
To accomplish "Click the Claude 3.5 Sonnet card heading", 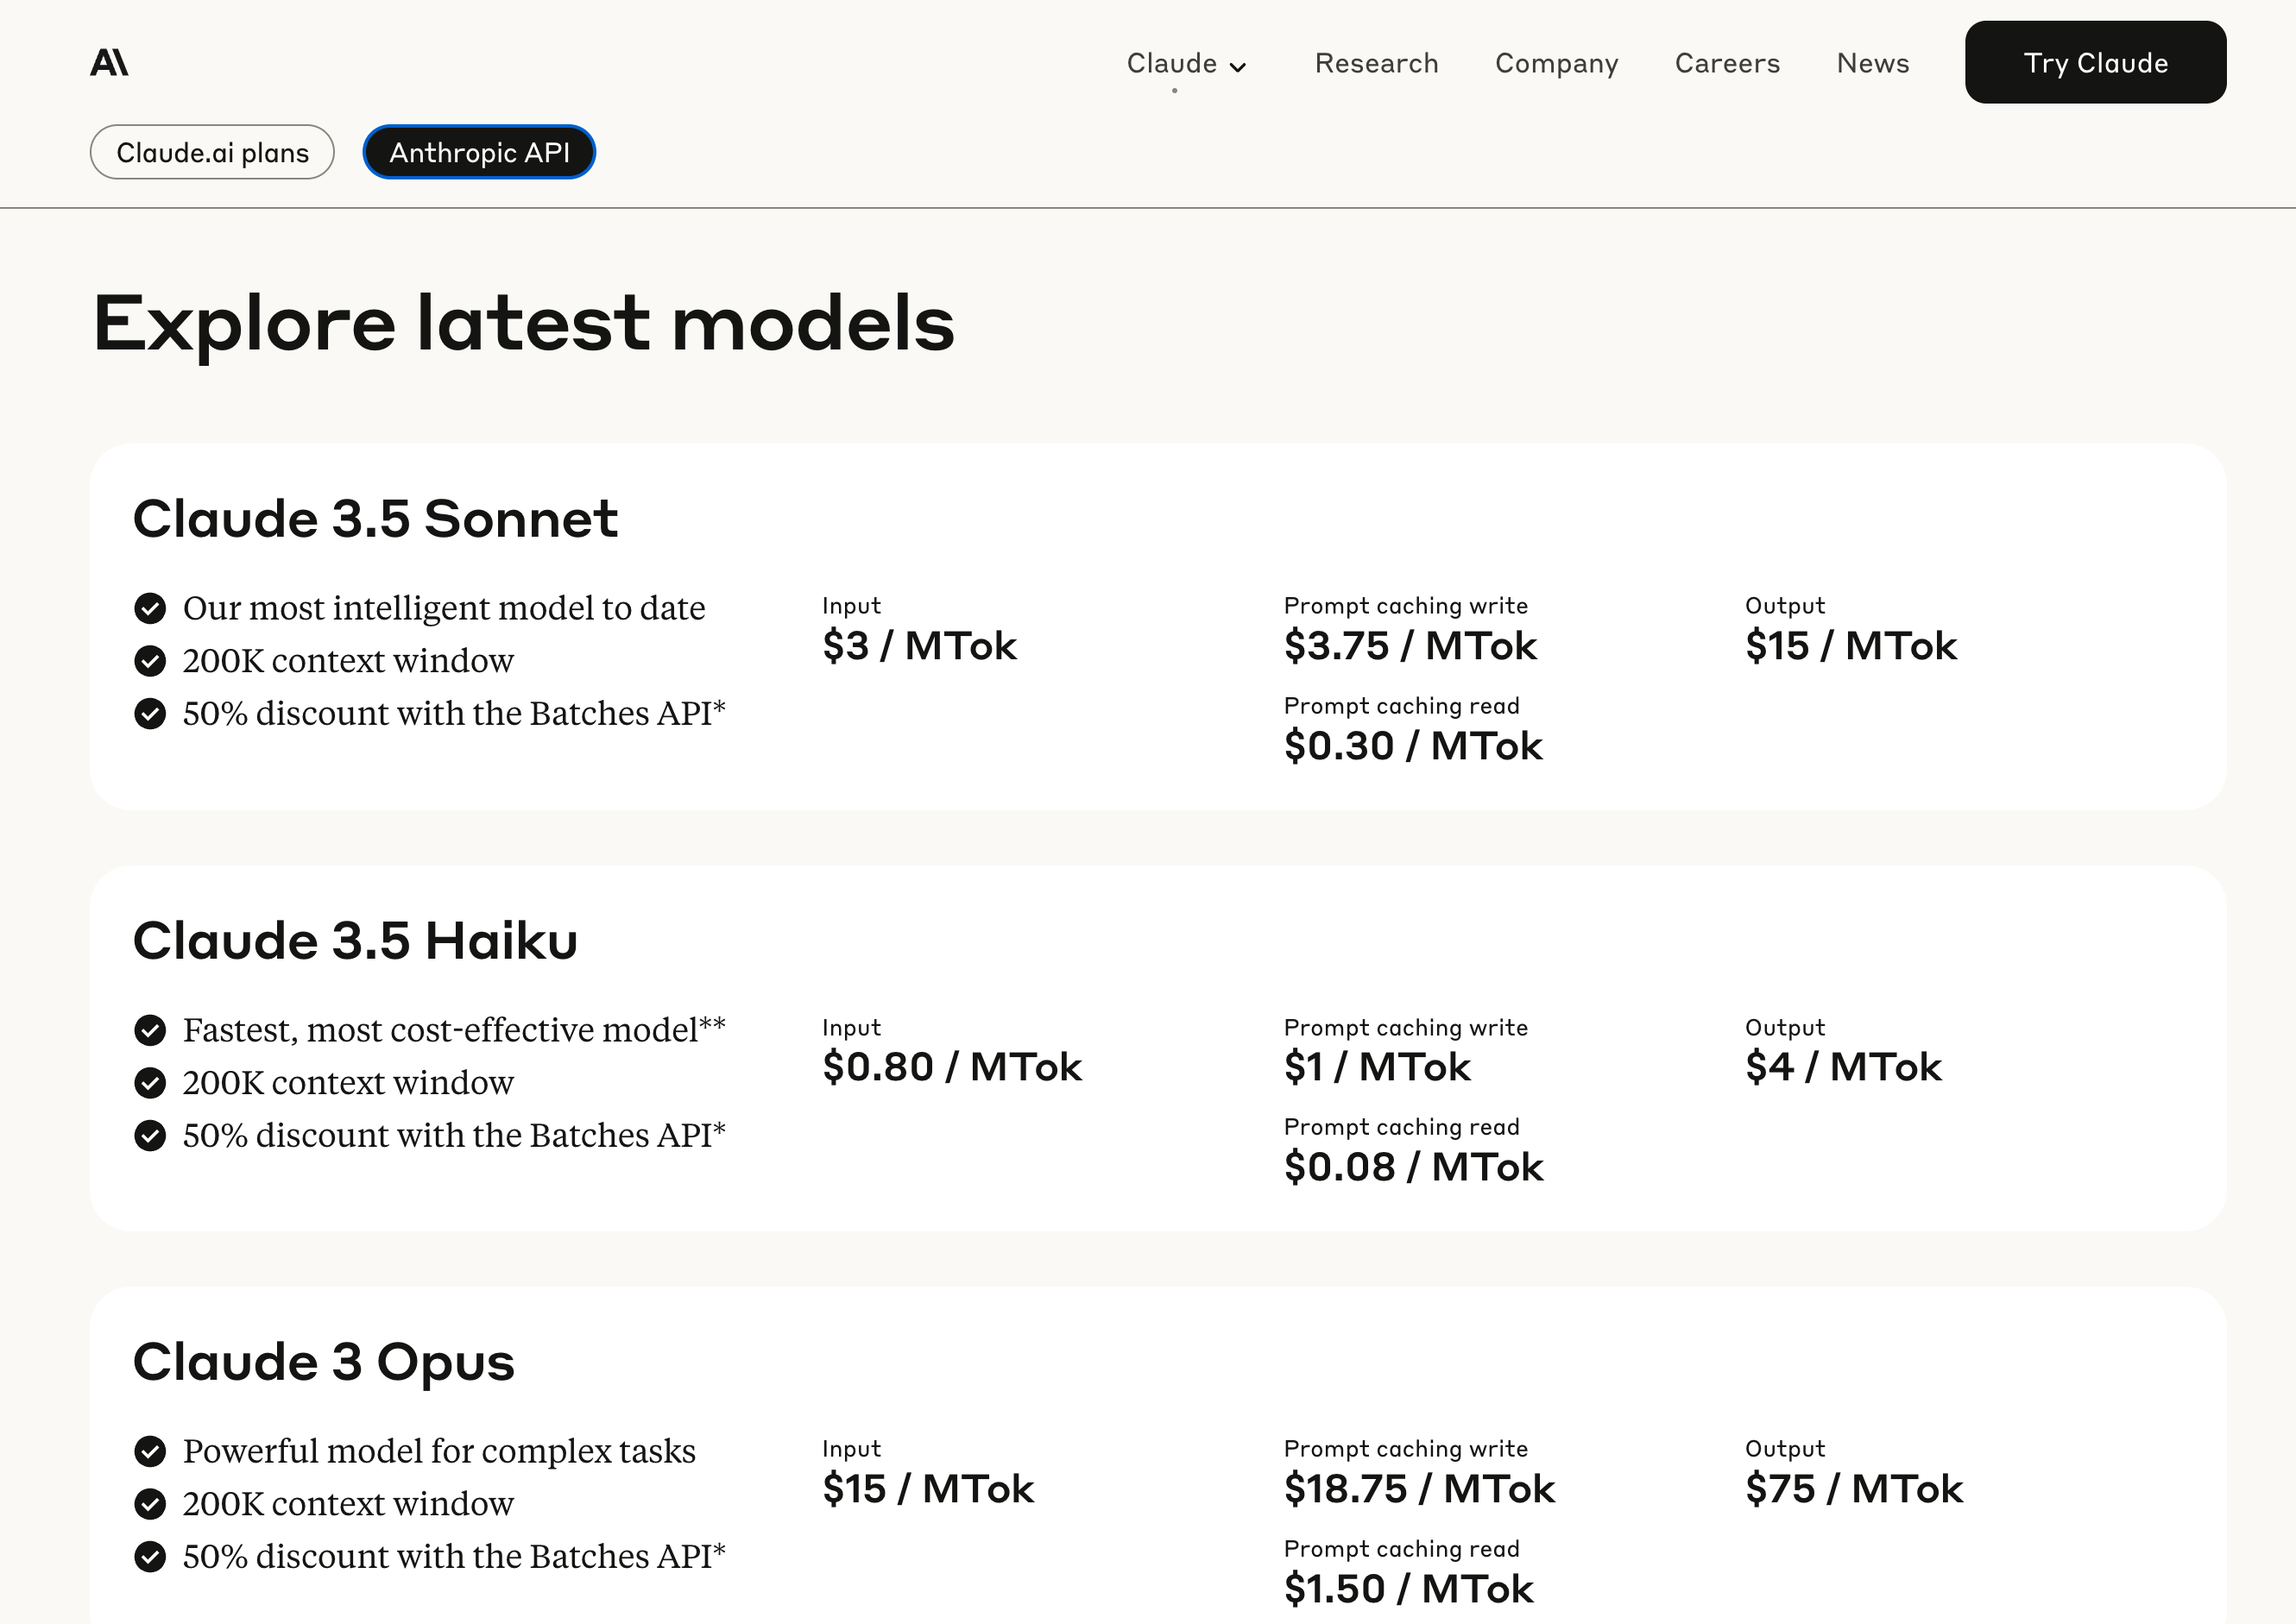I will click(x=375, y=519).
